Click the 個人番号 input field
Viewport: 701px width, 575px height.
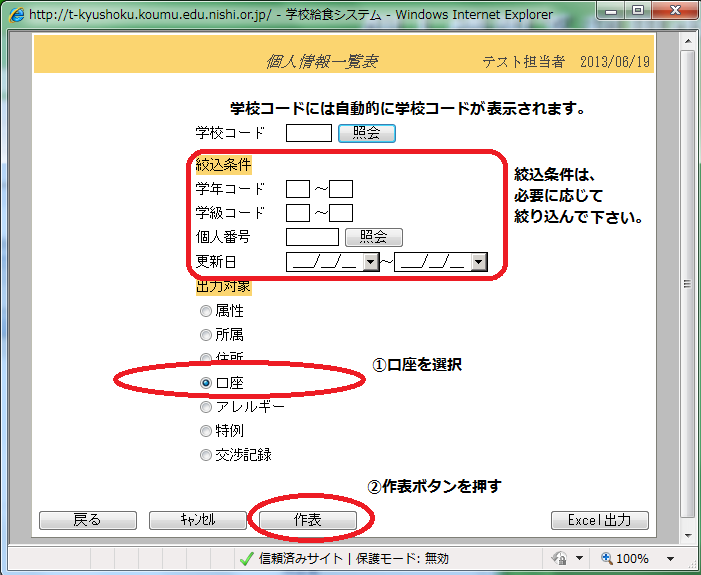(x=312, y=237)
